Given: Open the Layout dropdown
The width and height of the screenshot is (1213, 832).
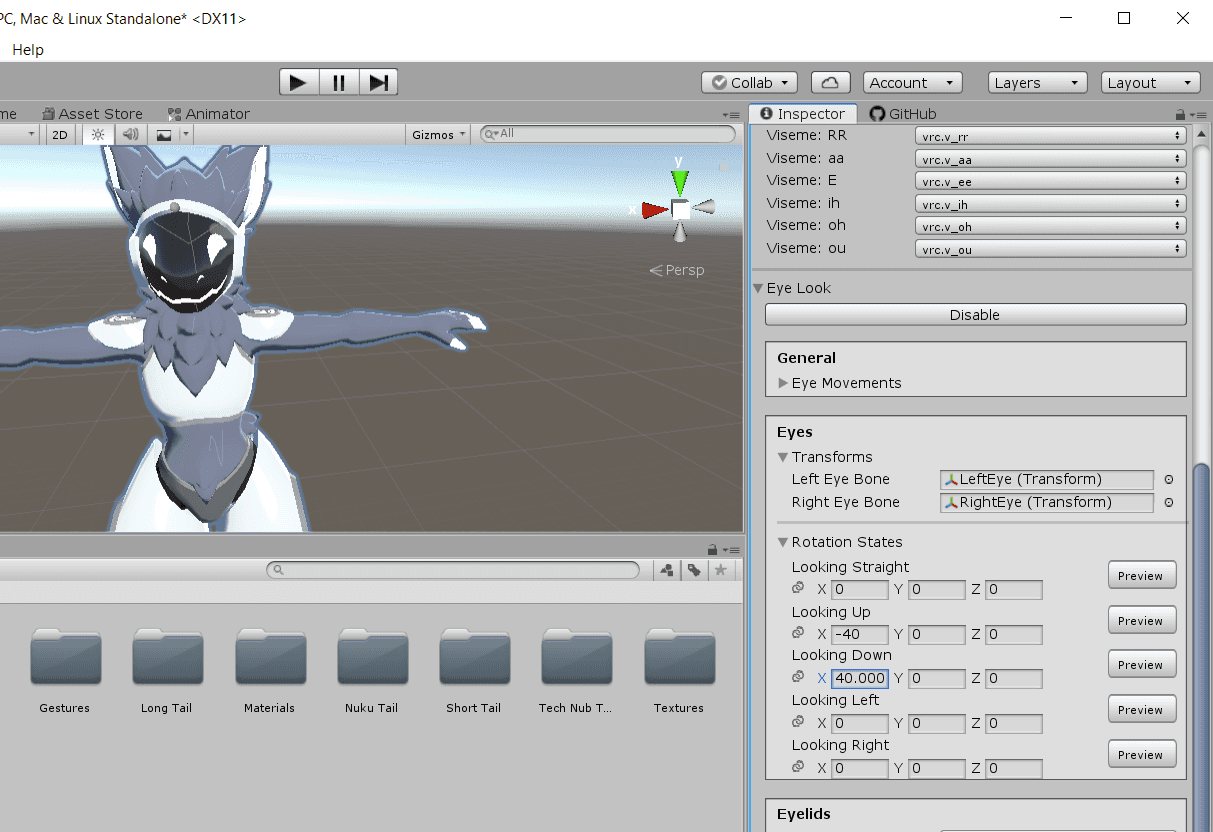Looking at the screenshot, I should coord(1150,83).
